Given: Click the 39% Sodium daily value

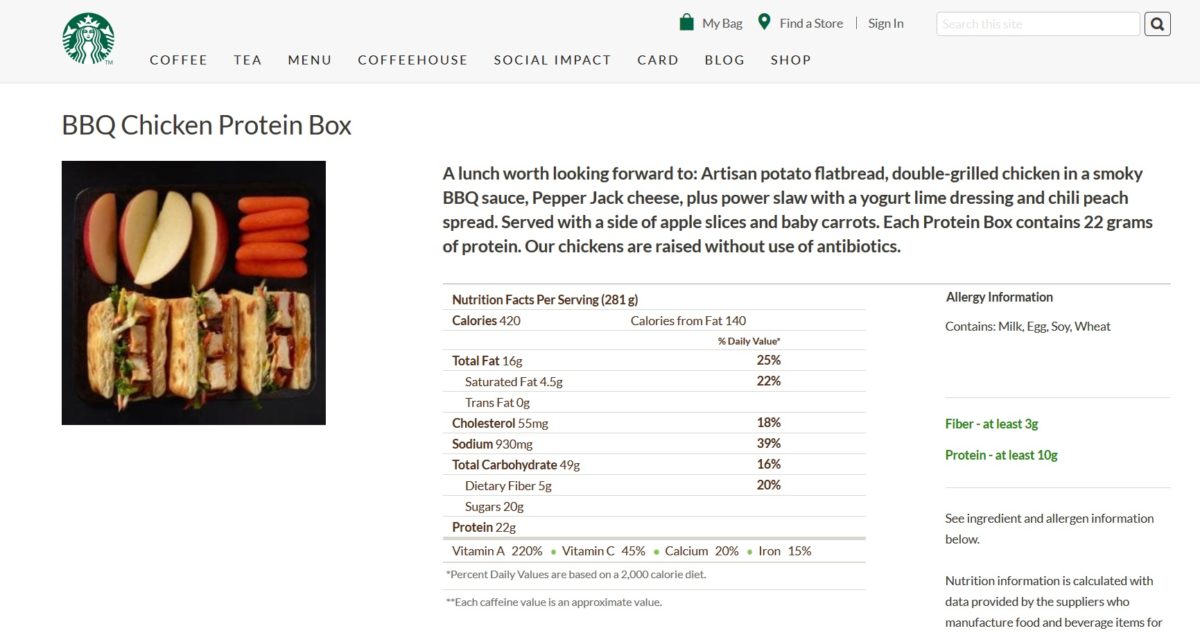Looking at the screenshot, I should pos(769,444).
